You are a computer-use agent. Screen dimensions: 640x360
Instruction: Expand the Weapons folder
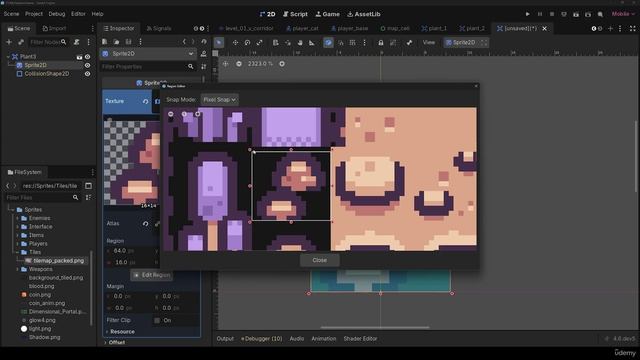(x=17, y=269)
